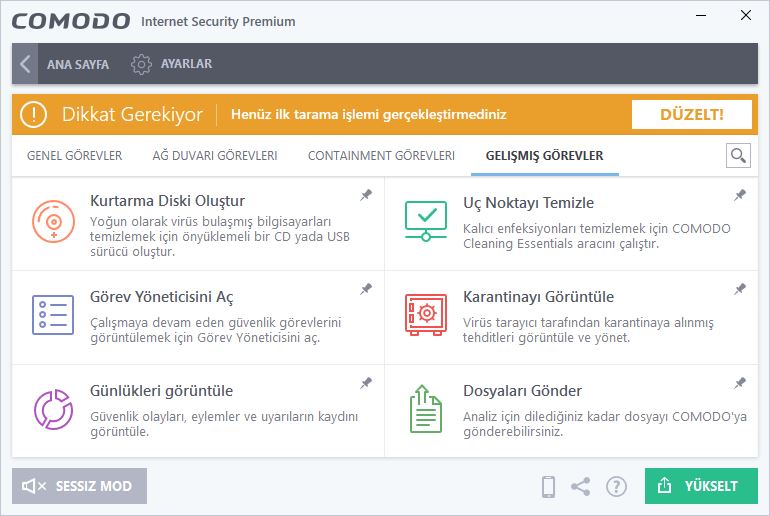770x516 pixels.
Task: Pin the Dosyaları Gönder task
Action: tap(740, 383)
